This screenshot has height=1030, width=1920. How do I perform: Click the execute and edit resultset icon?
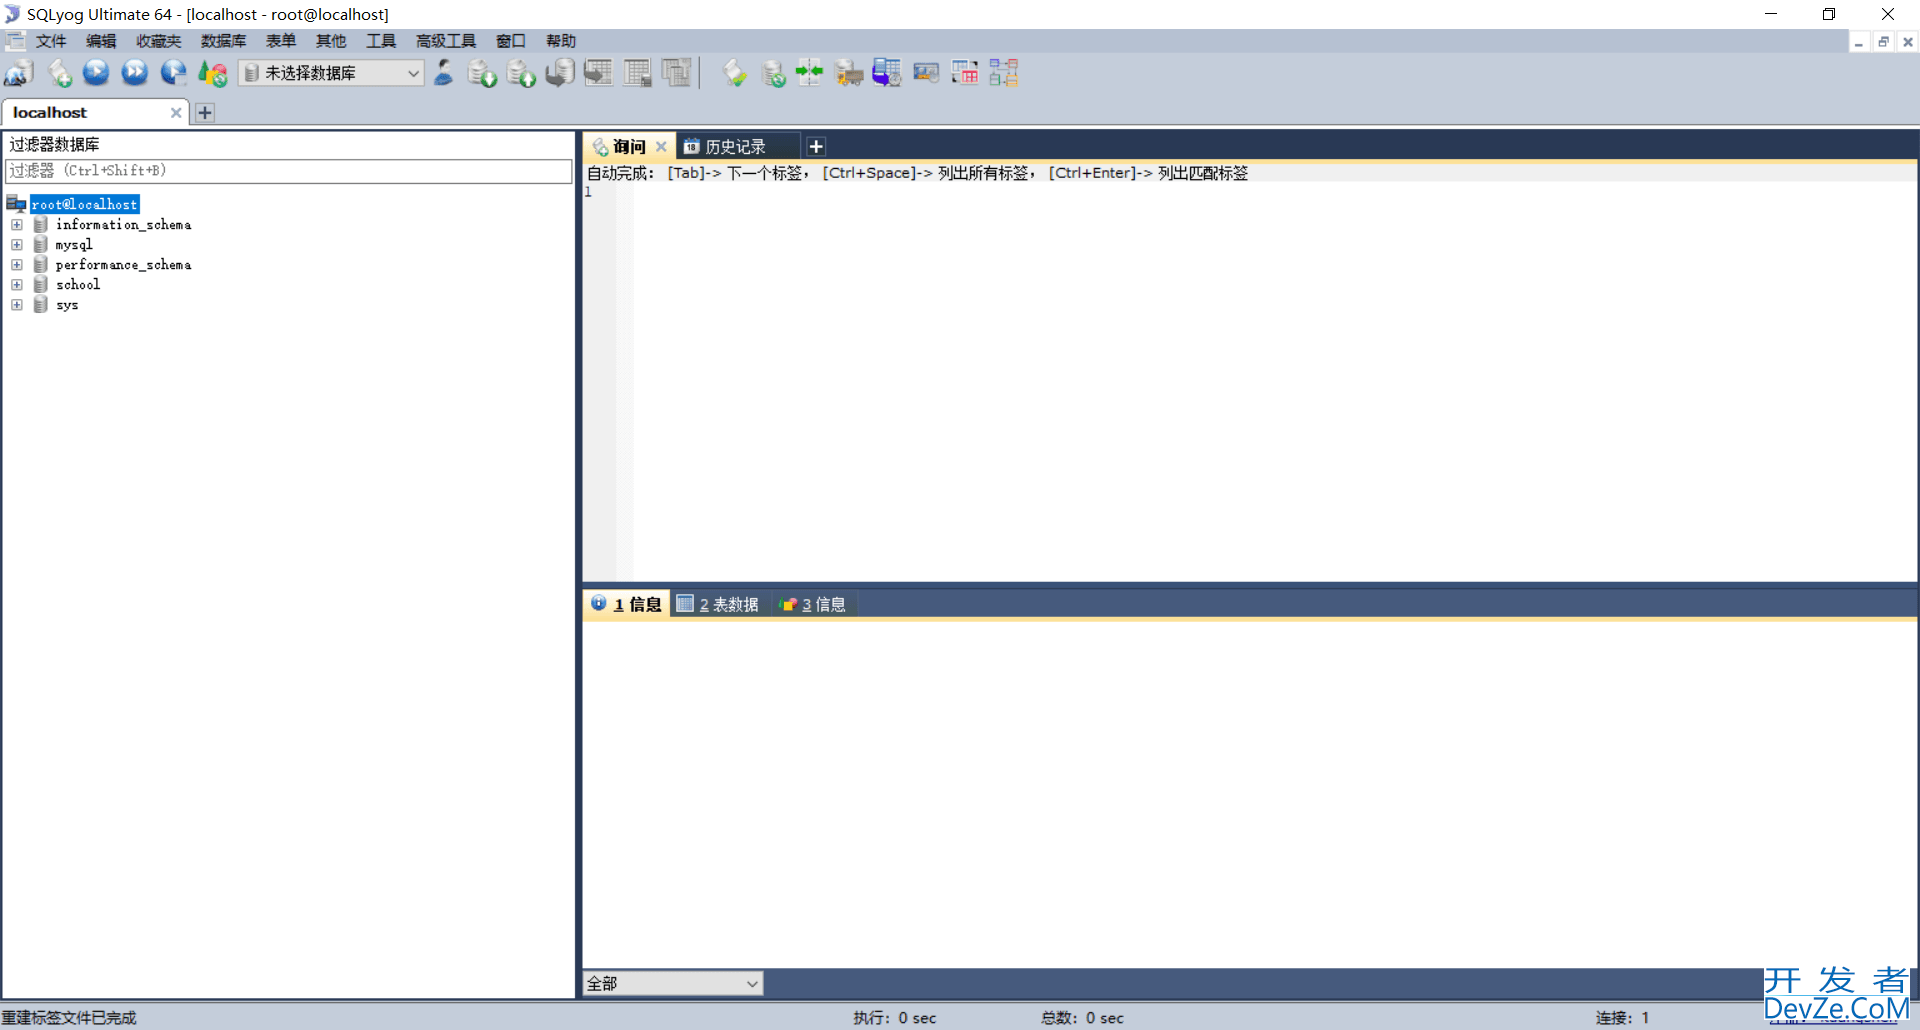pyautogui.click(x=173, y=72)
